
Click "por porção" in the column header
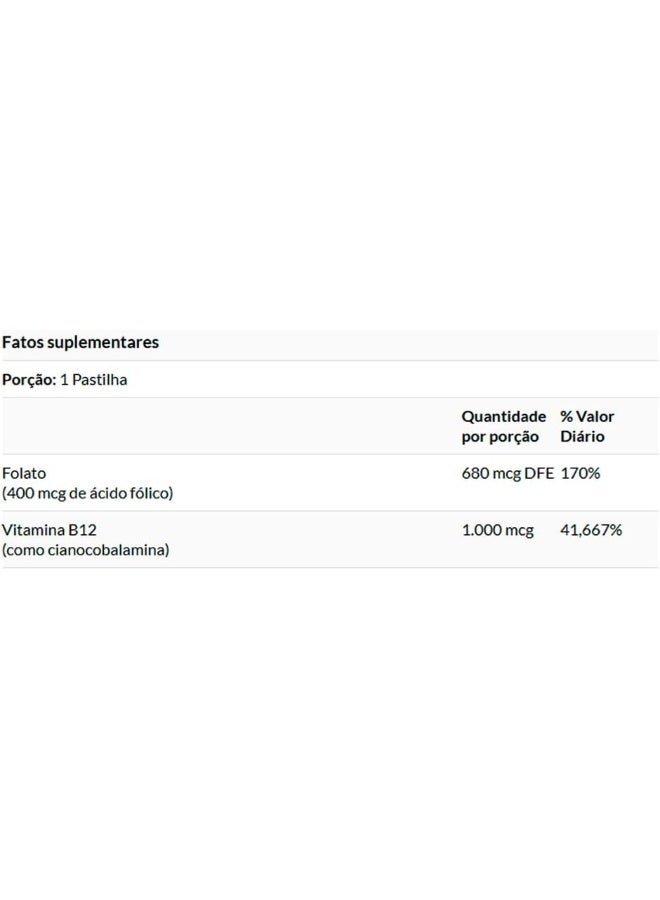click(500, 437)
